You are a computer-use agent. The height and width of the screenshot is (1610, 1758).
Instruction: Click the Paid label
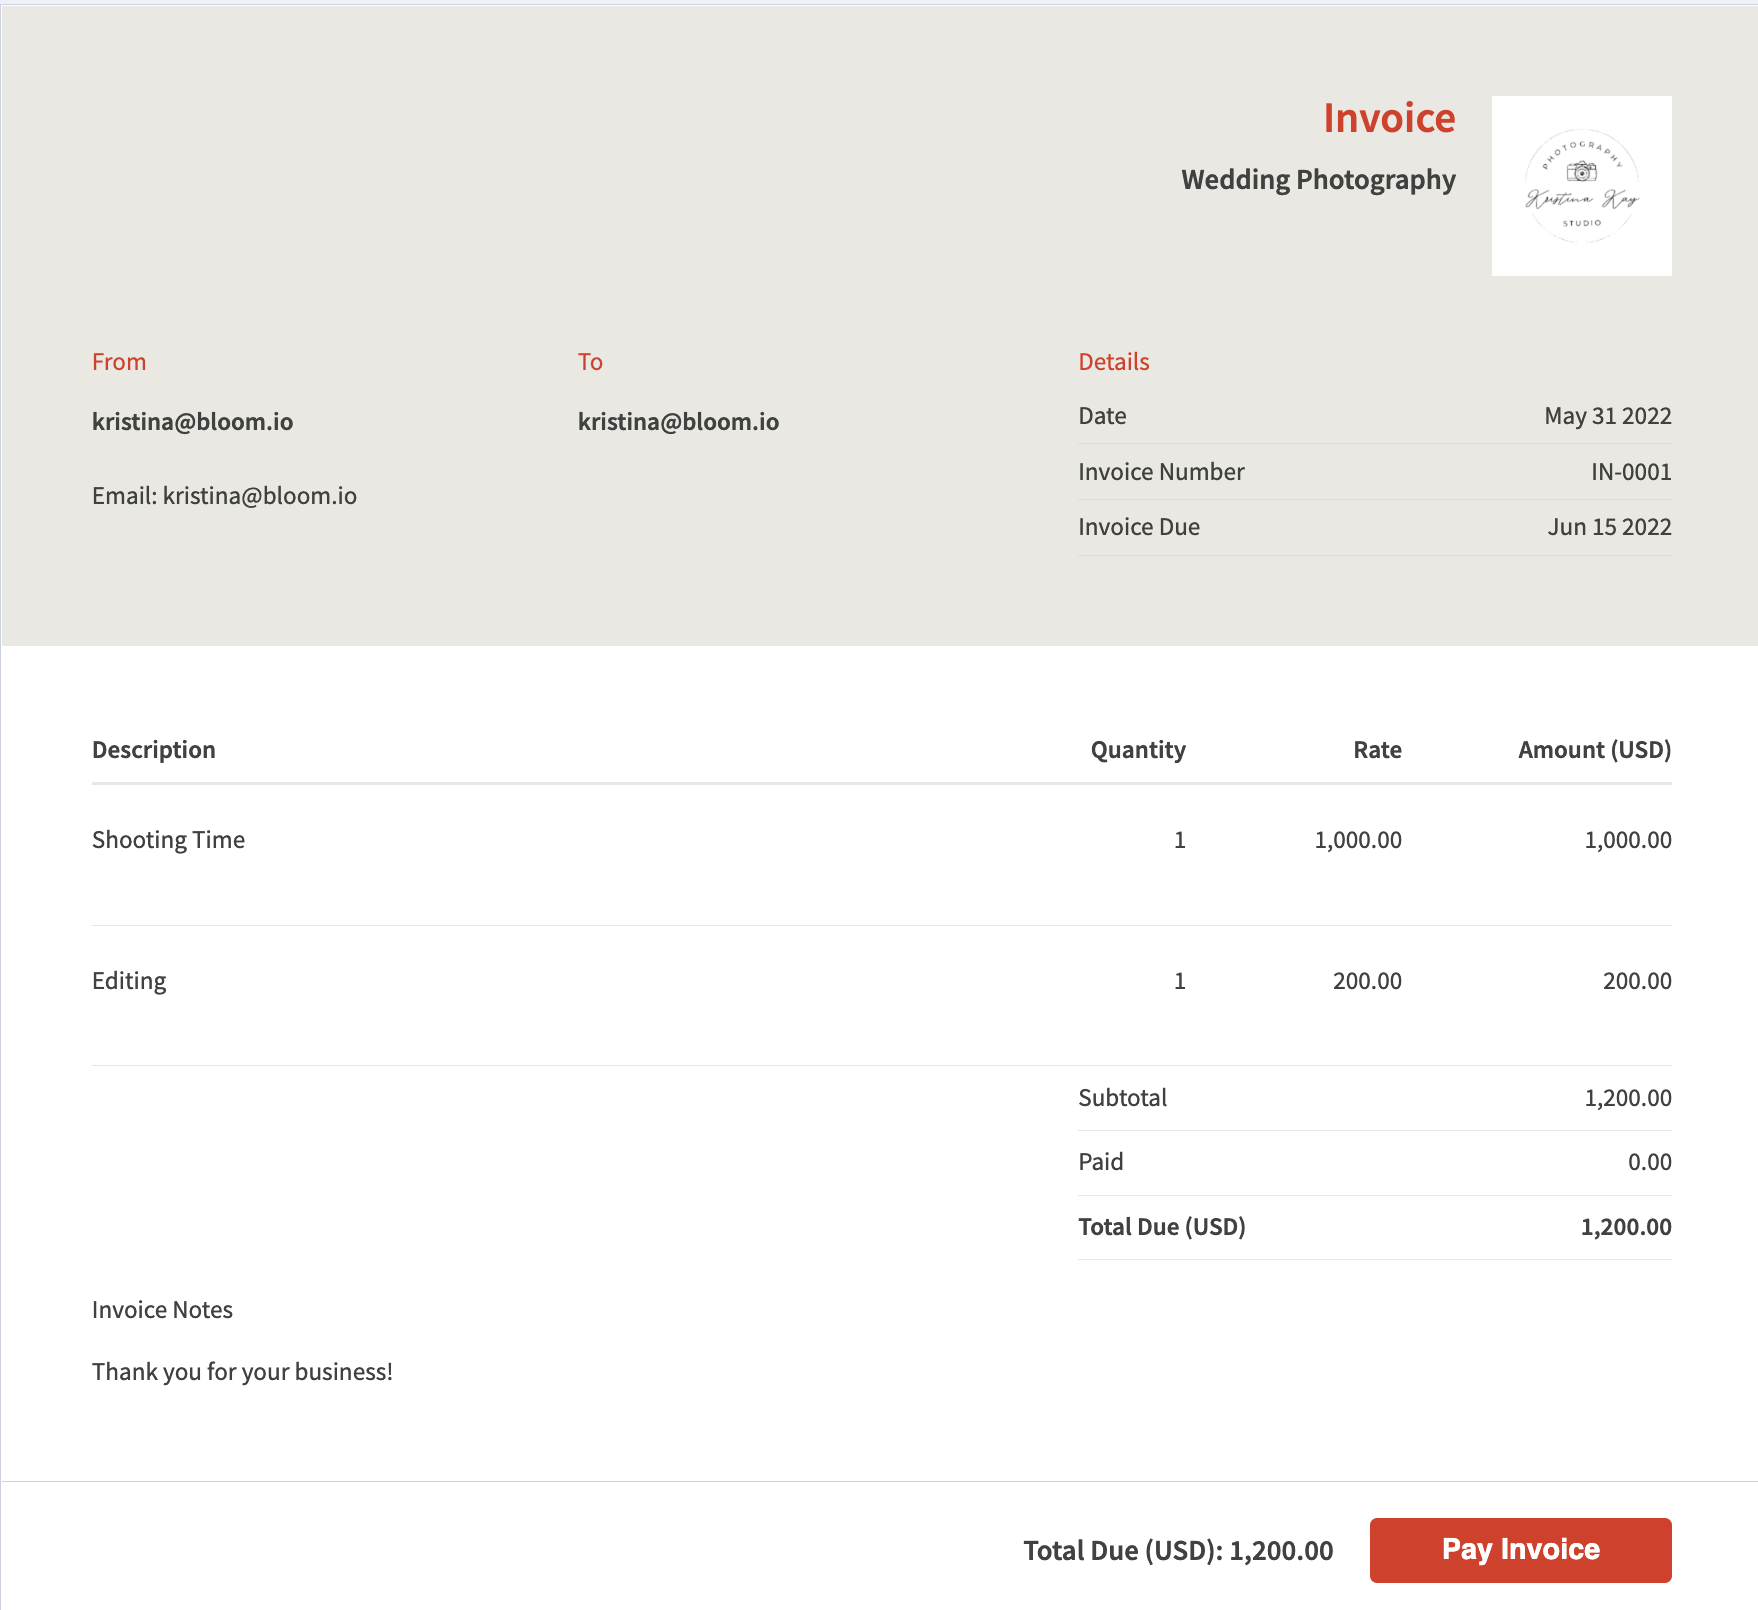[x=1100, y=1162]
